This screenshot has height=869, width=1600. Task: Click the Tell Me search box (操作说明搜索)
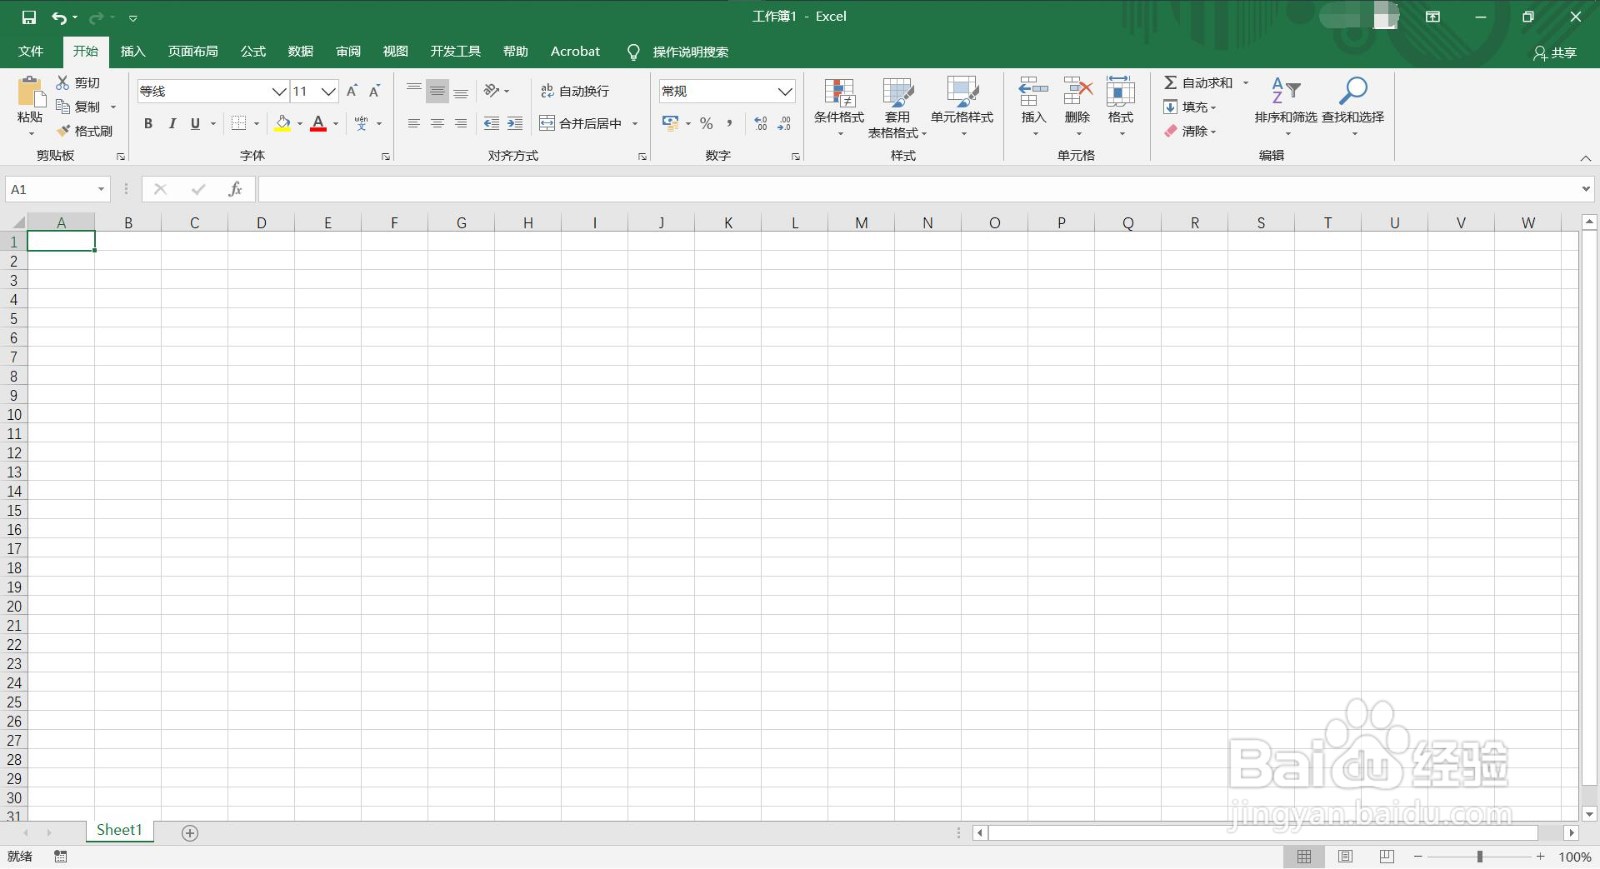click(678, 52)
